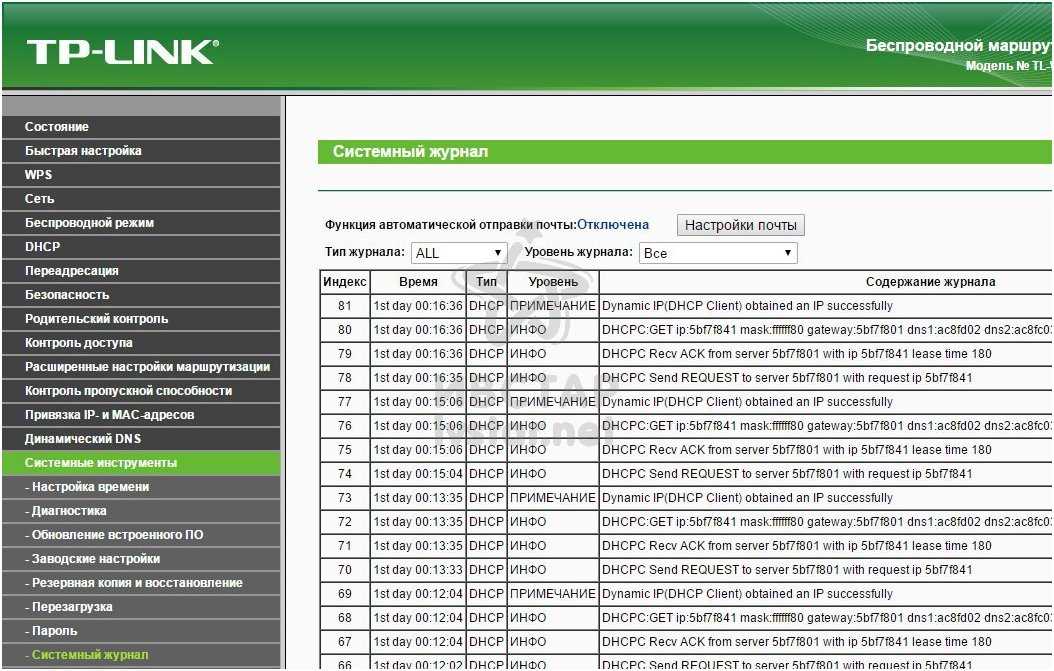Viewport: 1054px width, 671px height.
Task: Open Быстрая настройка in sidebar
Action: point(83,151)
